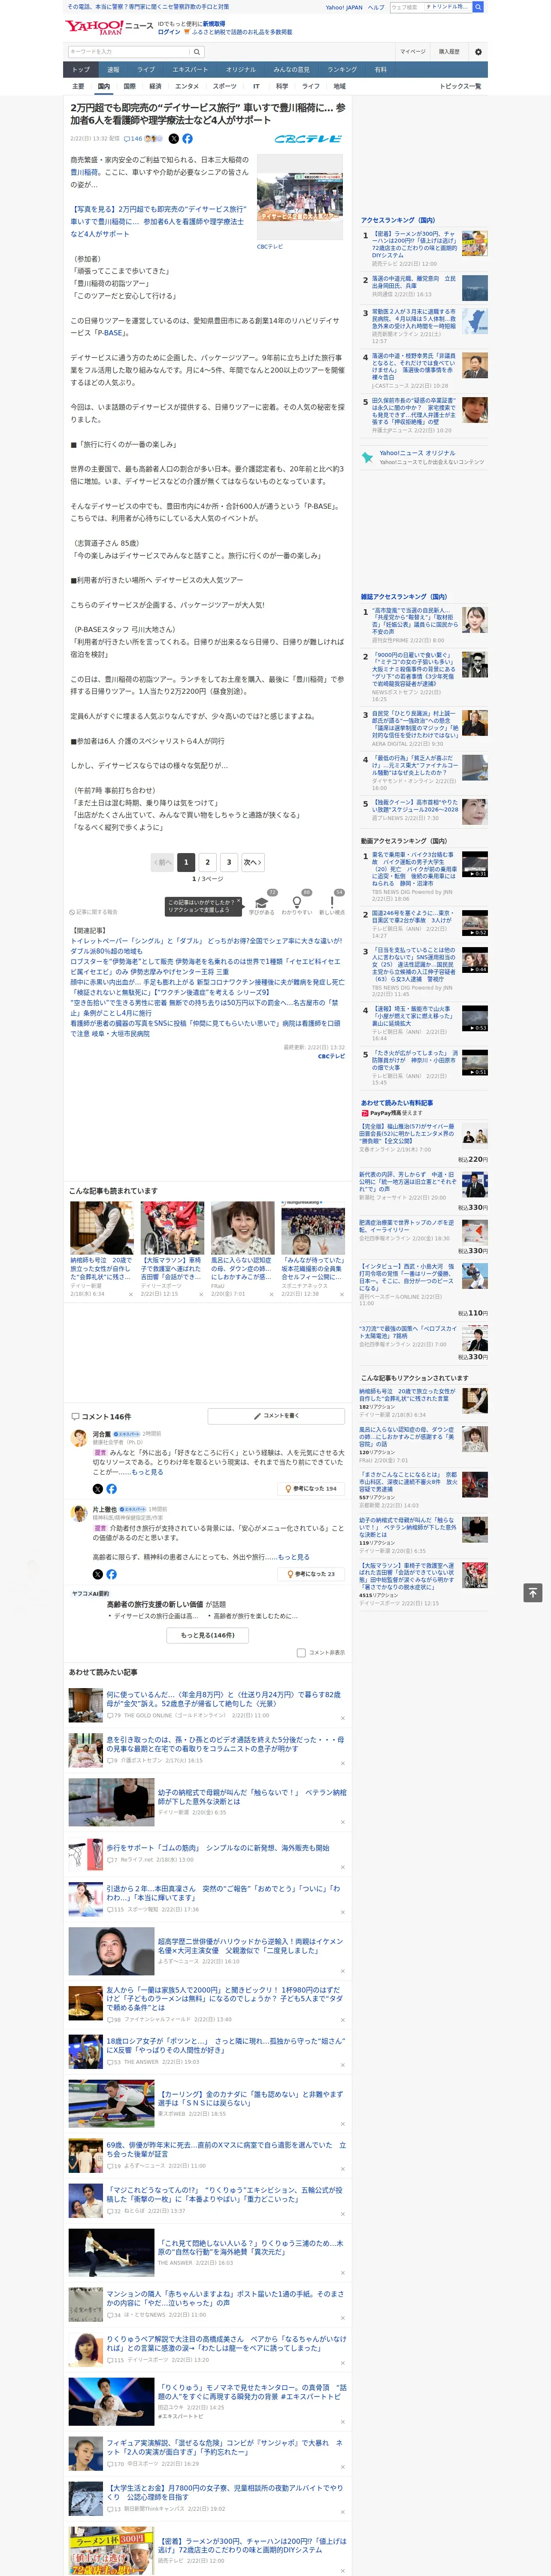Click the Yahoo! JAPAN News logo
551x2576 pixels.
point(109,27)
